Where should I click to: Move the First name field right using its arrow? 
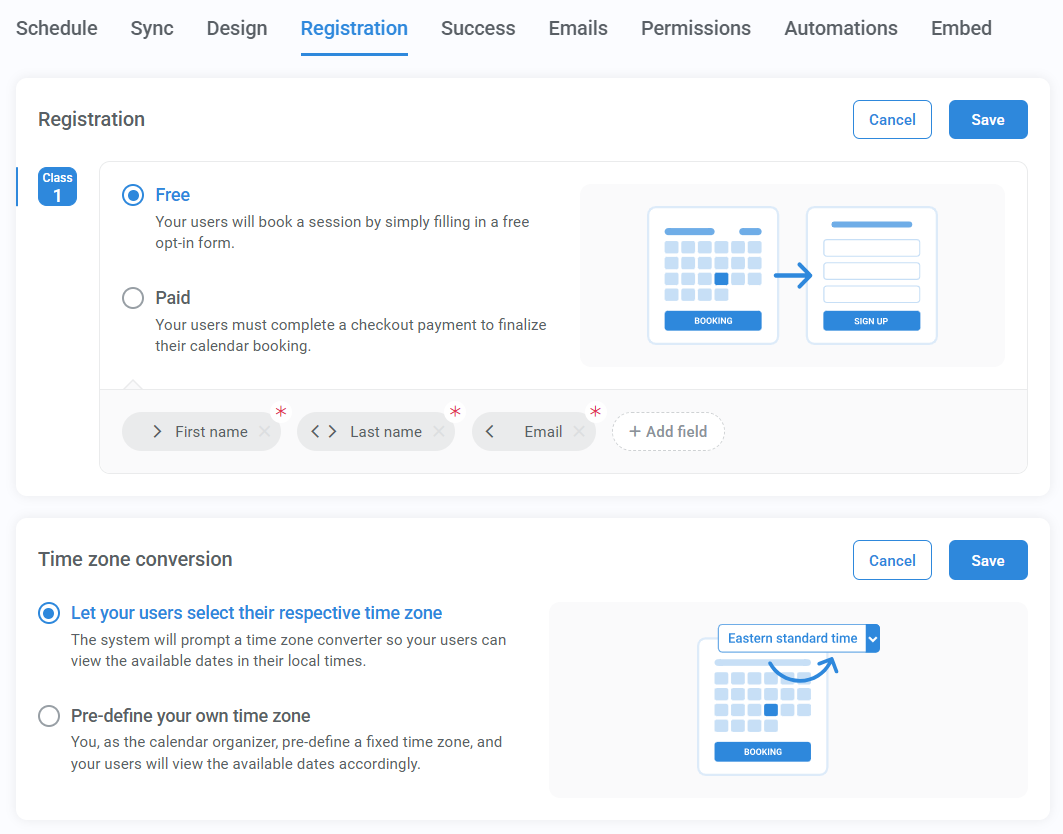157,431
